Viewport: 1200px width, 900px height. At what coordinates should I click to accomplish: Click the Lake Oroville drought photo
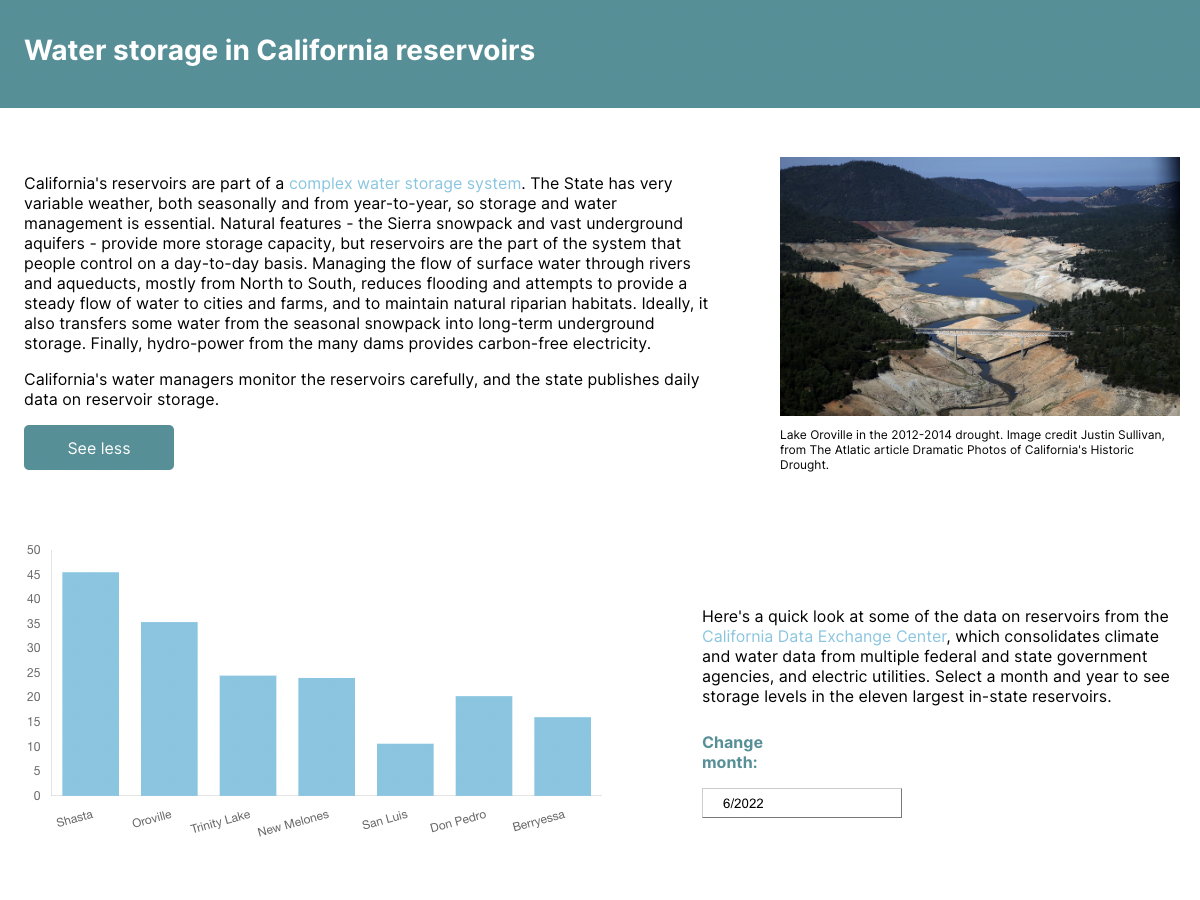(979, 287)
